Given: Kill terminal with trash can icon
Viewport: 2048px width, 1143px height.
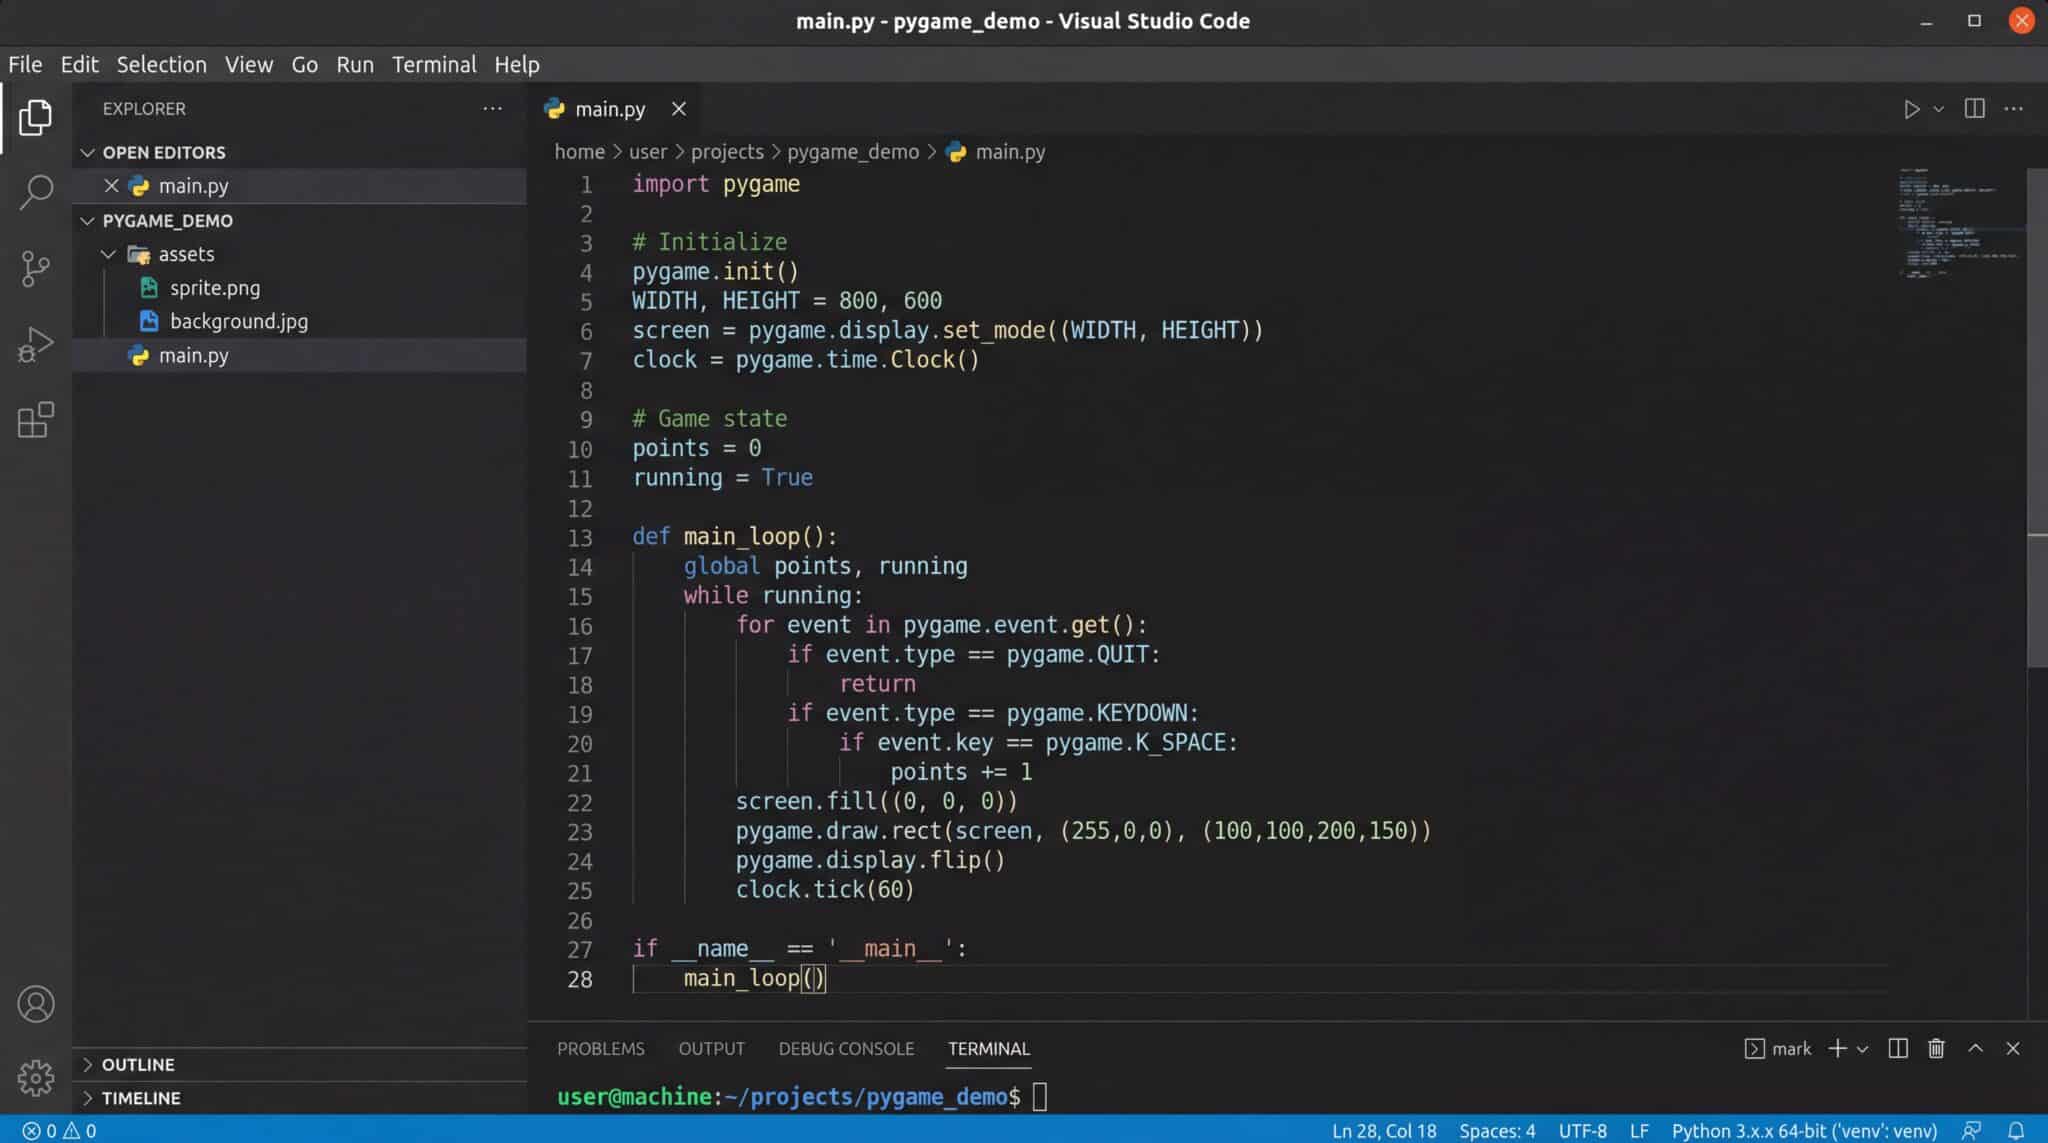Looking at the screenshot, I should [1936, 1048].
